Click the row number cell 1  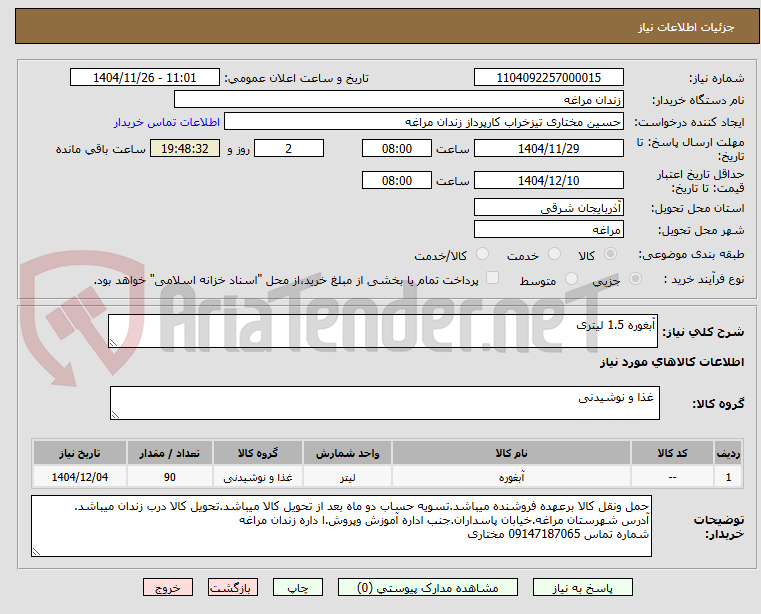click(728, 477)
